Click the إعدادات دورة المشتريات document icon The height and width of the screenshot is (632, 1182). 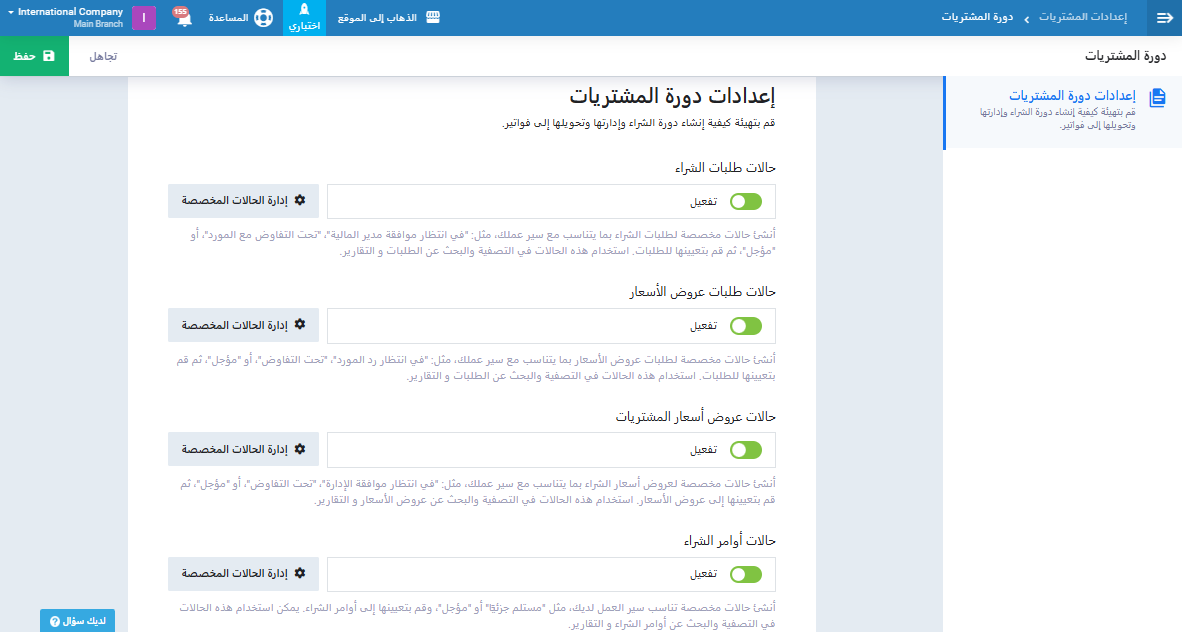click(x=1157, y=97)
